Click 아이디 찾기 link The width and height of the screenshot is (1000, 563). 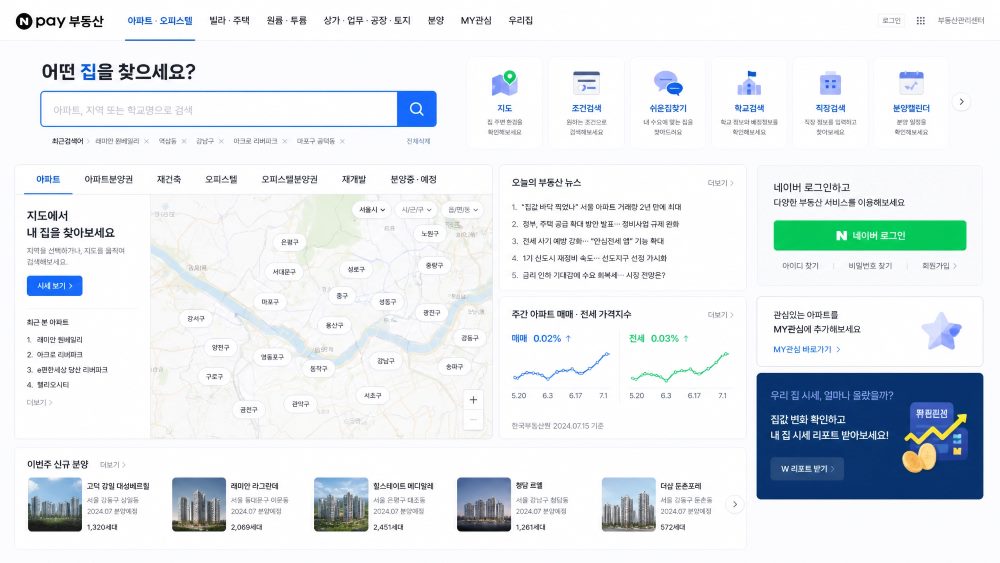[800, 266]
